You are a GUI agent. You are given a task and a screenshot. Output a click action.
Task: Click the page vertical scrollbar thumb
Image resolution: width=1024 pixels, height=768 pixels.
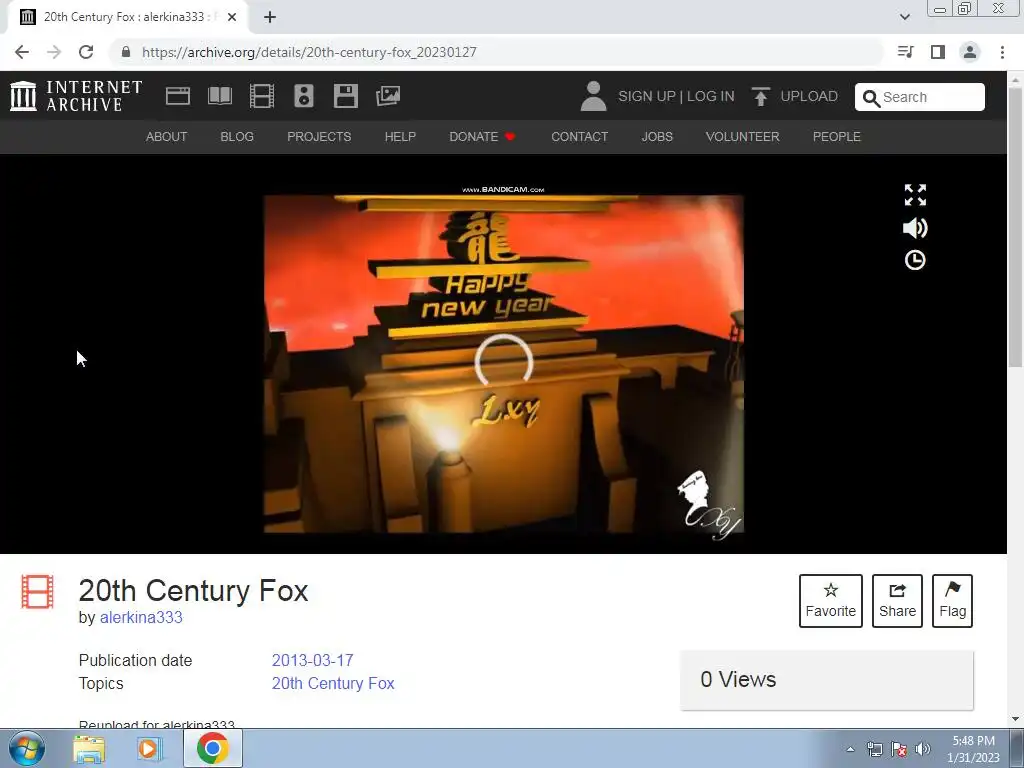point(1016,229)
